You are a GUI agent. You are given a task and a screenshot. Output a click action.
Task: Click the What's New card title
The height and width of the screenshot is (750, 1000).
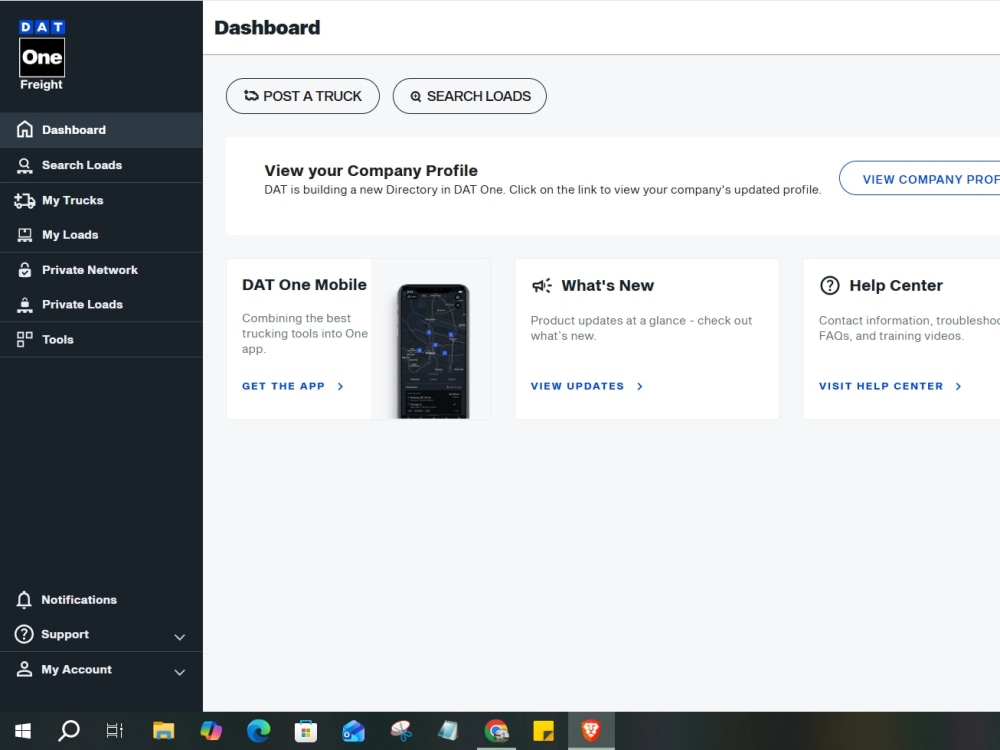607,286
